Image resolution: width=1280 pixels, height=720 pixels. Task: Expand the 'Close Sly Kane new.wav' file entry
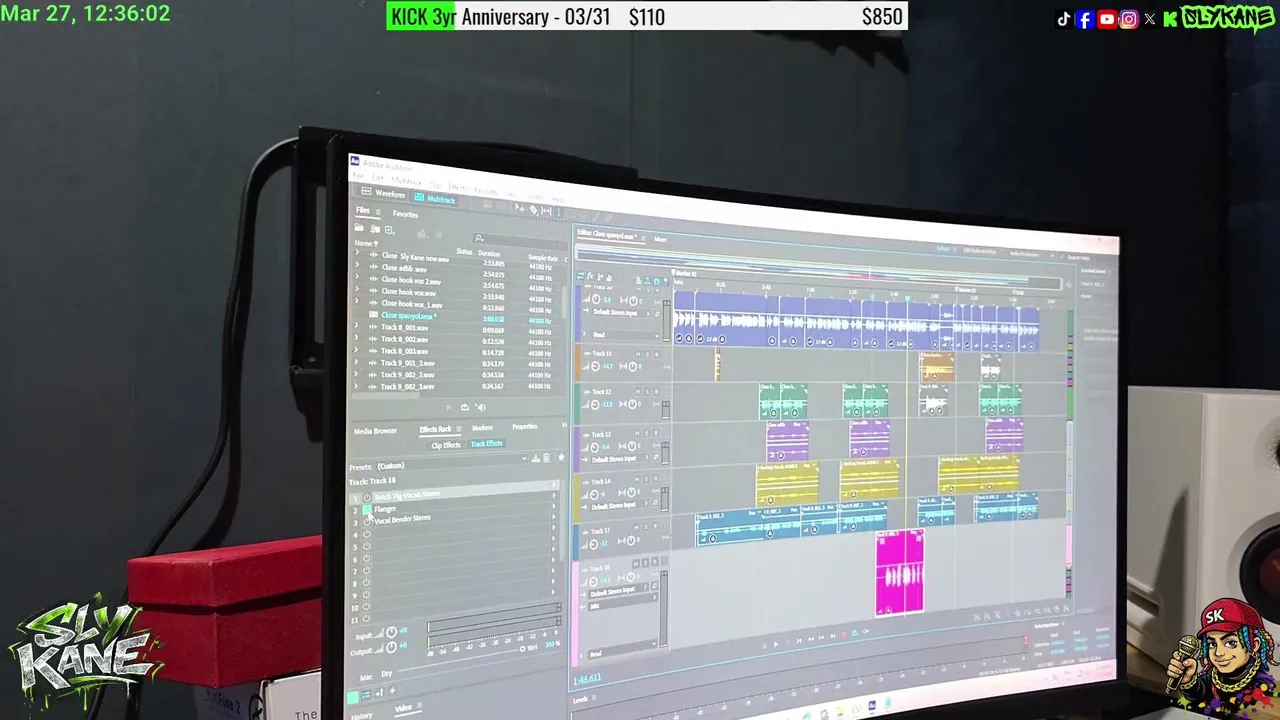point(357,252)
